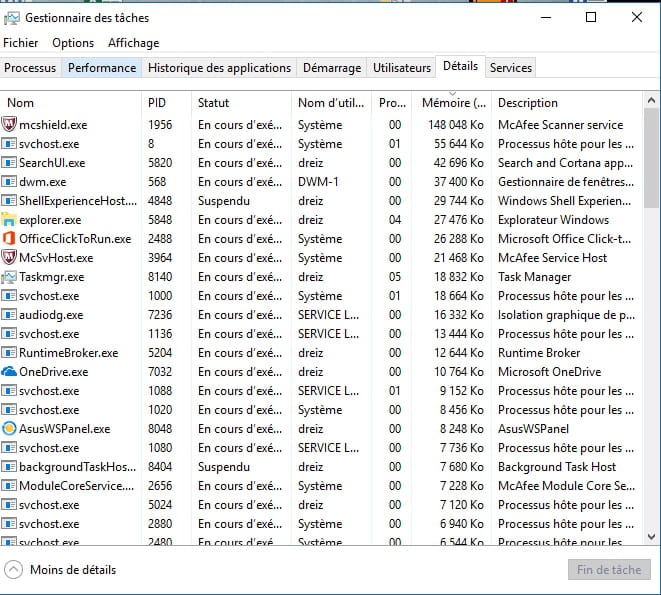
Task: Select the mcshield.exe process name
Action: click(53, 125)
